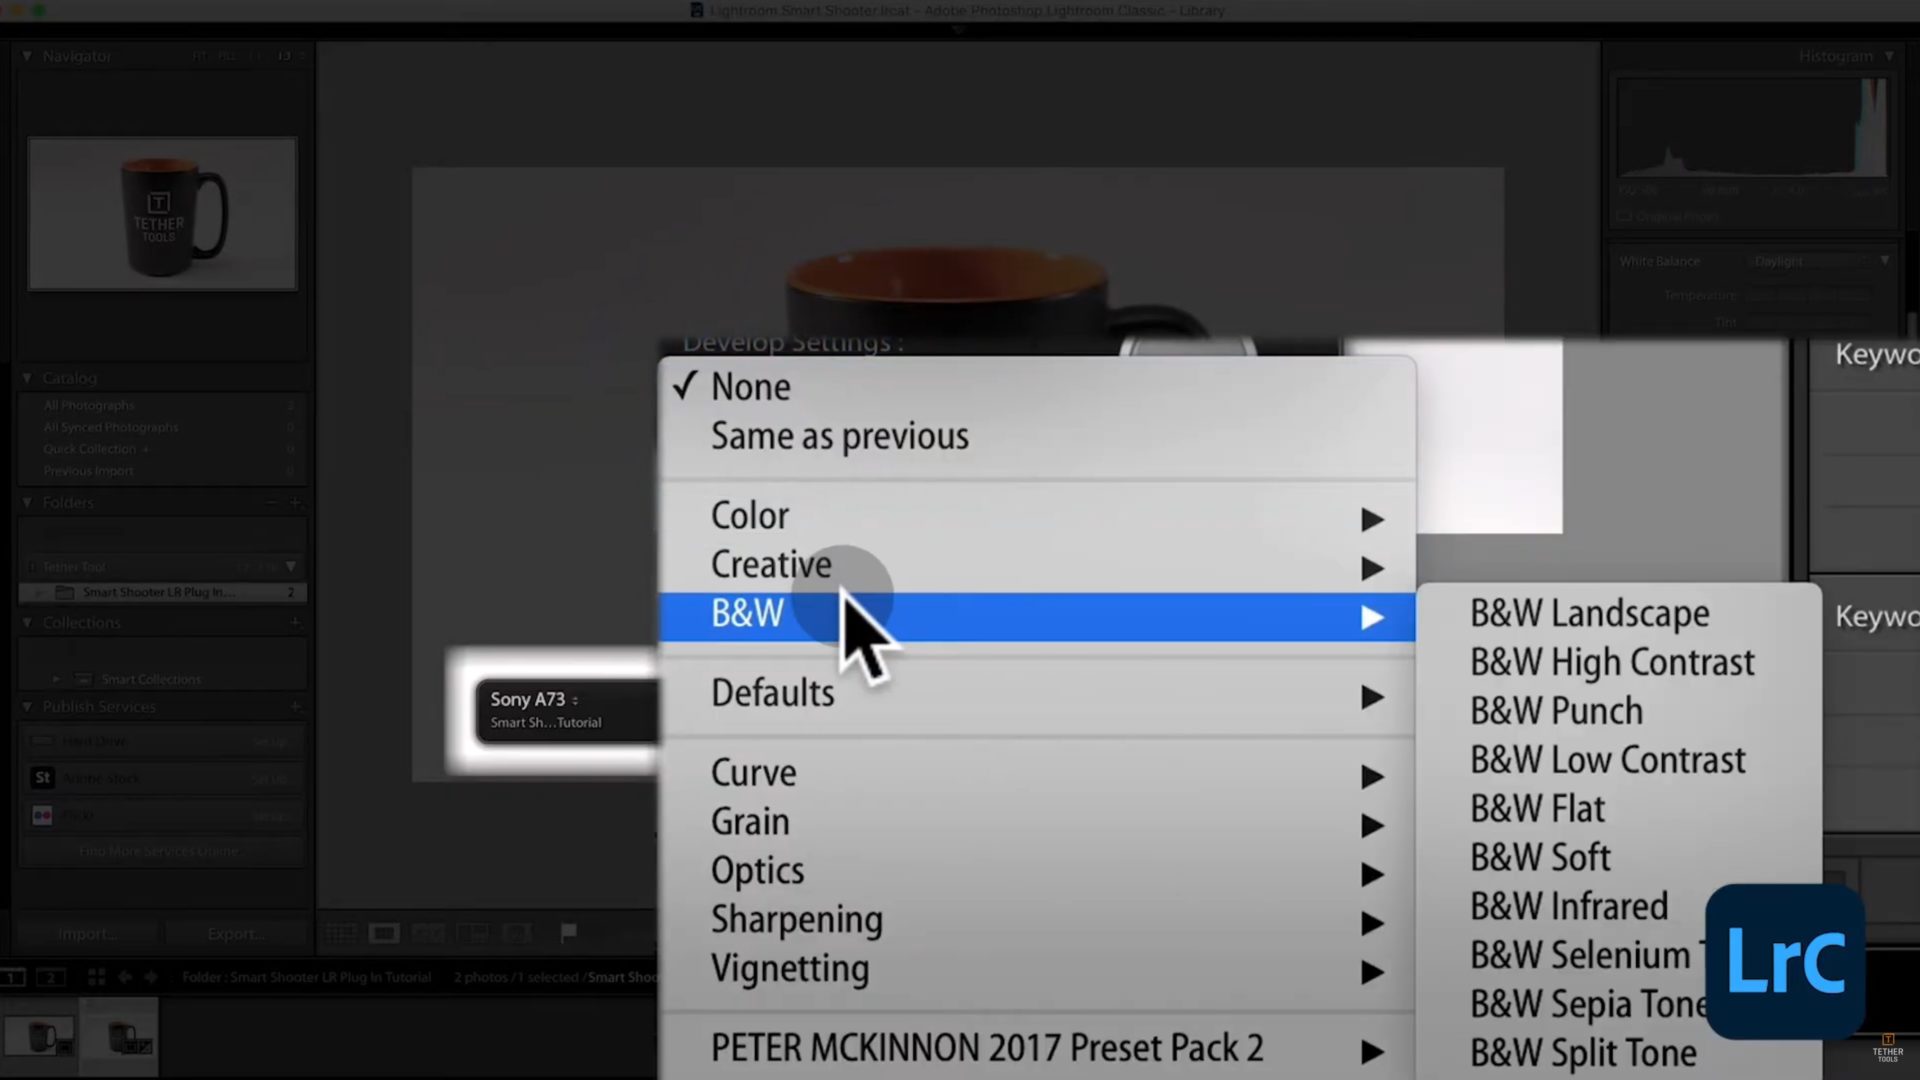Apply the B&W Low Contrast preset

pos(1620,760)
